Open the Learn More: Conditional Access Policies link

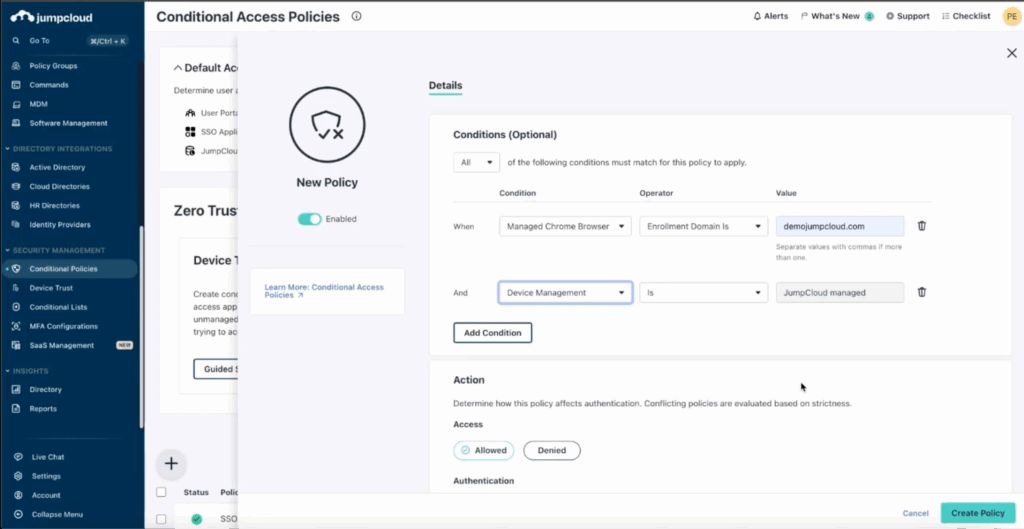tap(324, 291)
